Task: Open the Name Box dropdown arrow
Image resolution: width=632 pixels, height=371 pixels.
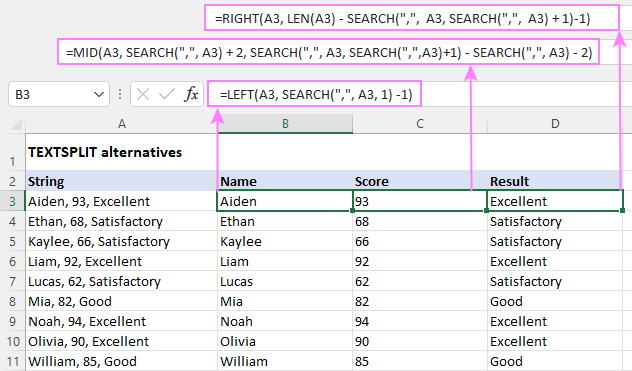Action: [99, 94]
